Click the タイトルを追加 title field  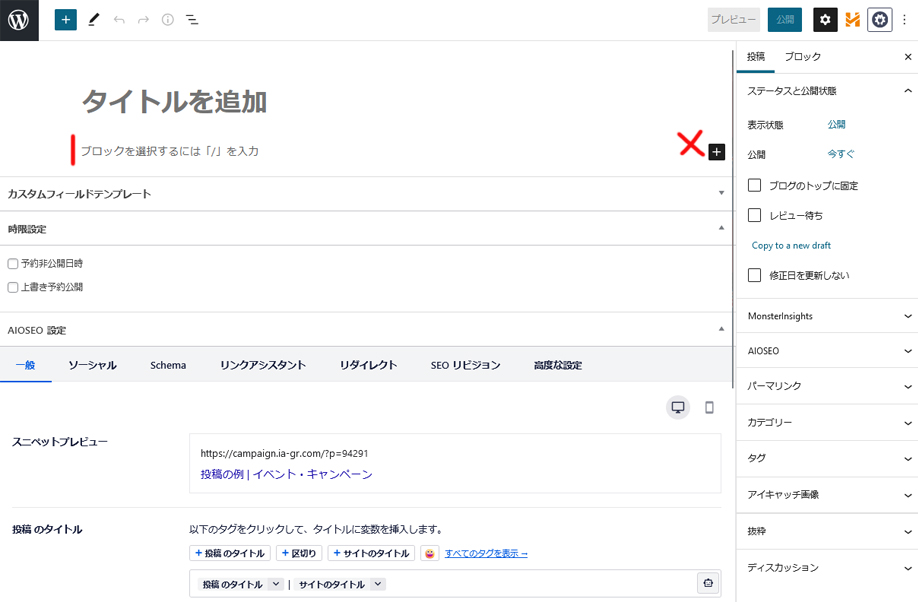174,101
